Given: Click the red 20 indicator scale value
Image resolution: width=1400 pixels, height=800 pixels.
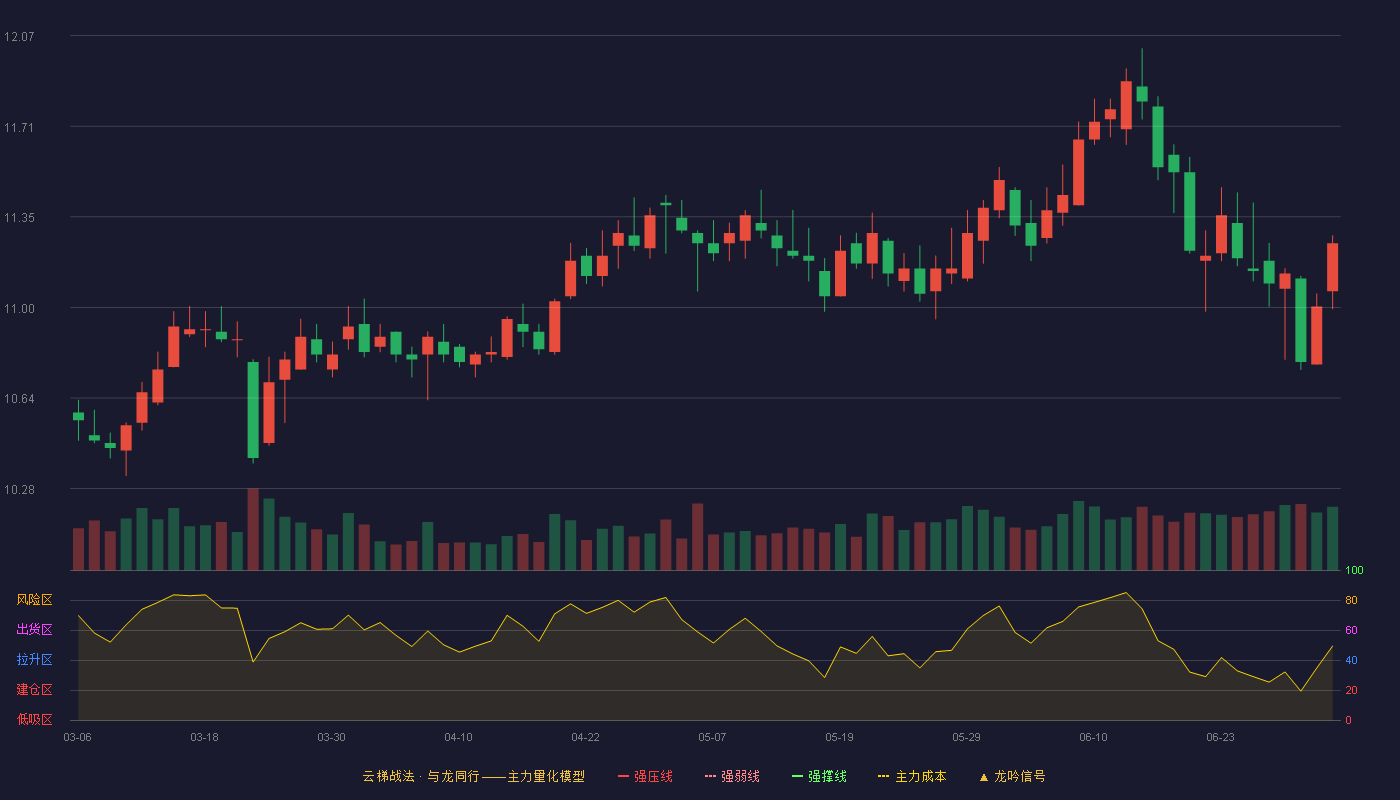Looking at the screenshot, I should (x=1351, y=690).
